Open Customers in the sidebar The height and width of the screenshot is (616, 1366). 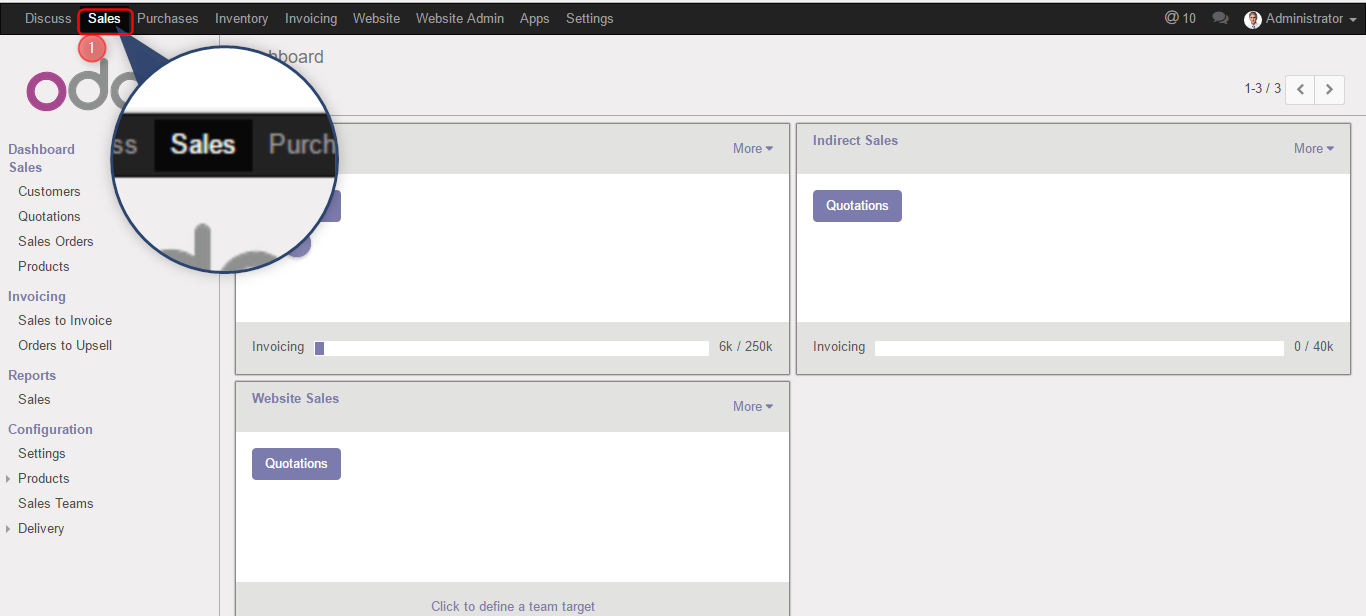[x=49, y=192]
